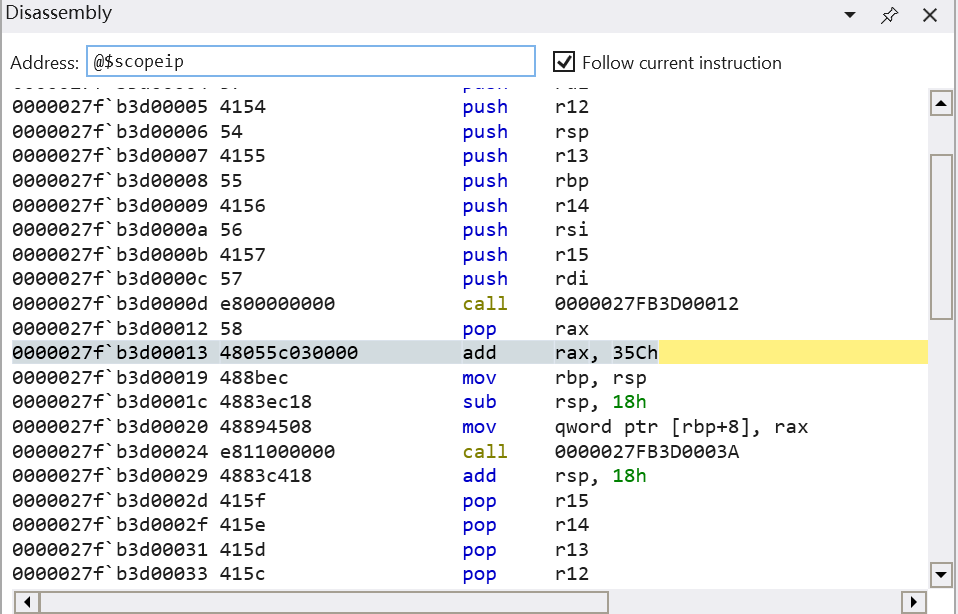Image resolution: width=958 pixels, height=614 pixels.
Task: Pin the Disassembly panel with pushpin icon
Action: [x=889, y=16]
